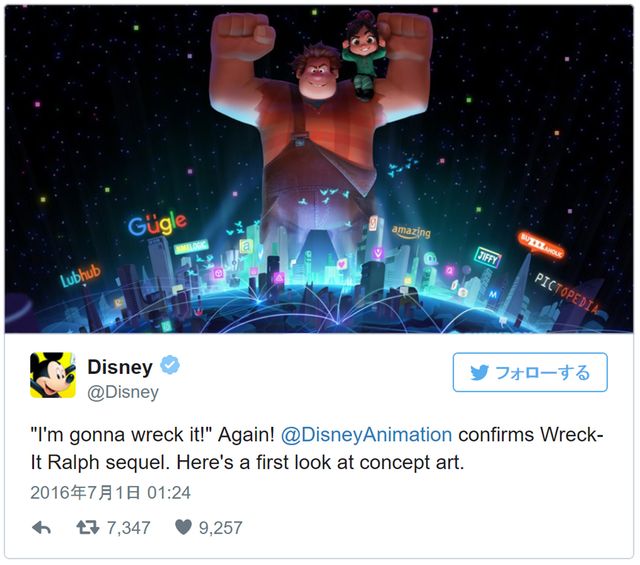Click the tweet text about Wreck-It Ralph sequel
Screen dimensions: 640x565
[316, 448]
